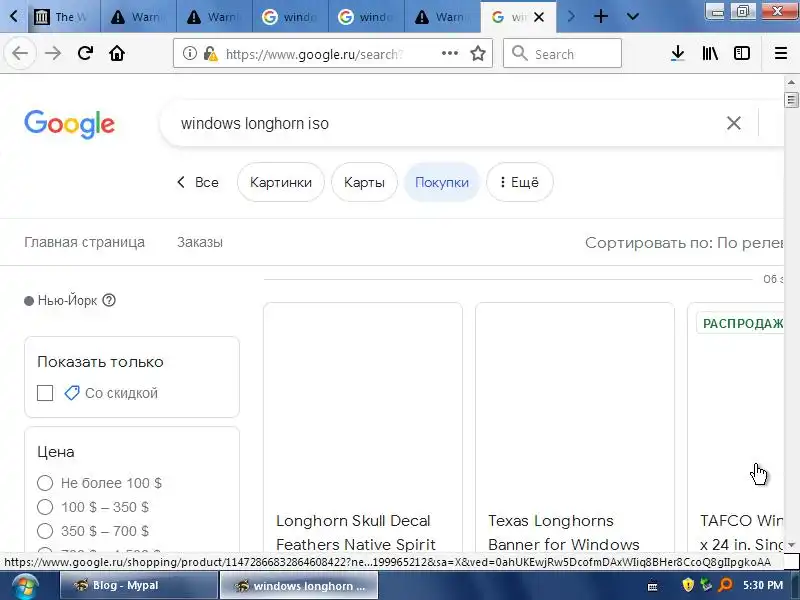This screenshot has width=800, height=600.
Task: Open the Заказы link
Action: [x=200, y=242]
